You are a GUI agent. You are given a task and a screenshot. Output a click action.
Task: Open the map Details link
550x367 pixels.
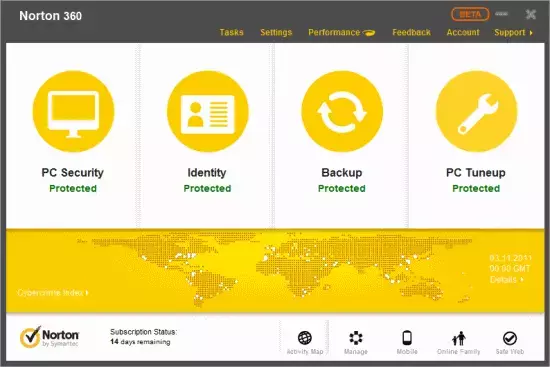tap(507, 280)
